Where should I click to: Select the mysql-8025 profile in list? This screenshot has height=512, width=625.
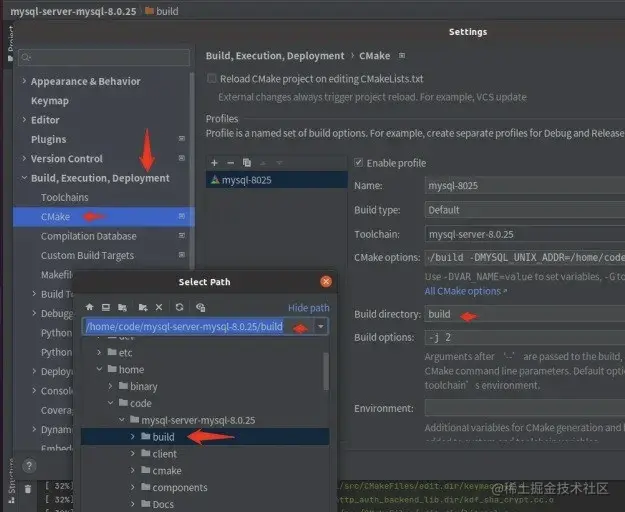click(277, 180)
